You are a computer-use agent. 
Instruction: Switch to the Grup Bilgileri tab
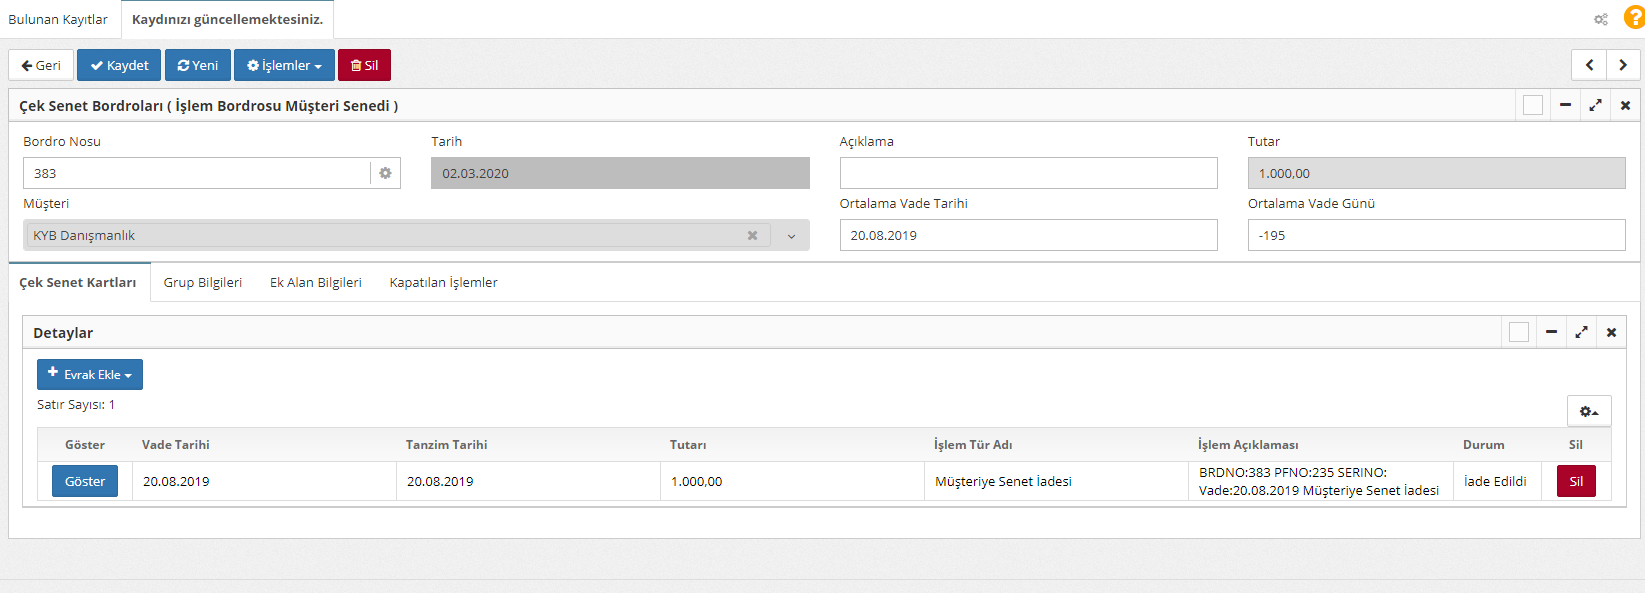[203, 282]
